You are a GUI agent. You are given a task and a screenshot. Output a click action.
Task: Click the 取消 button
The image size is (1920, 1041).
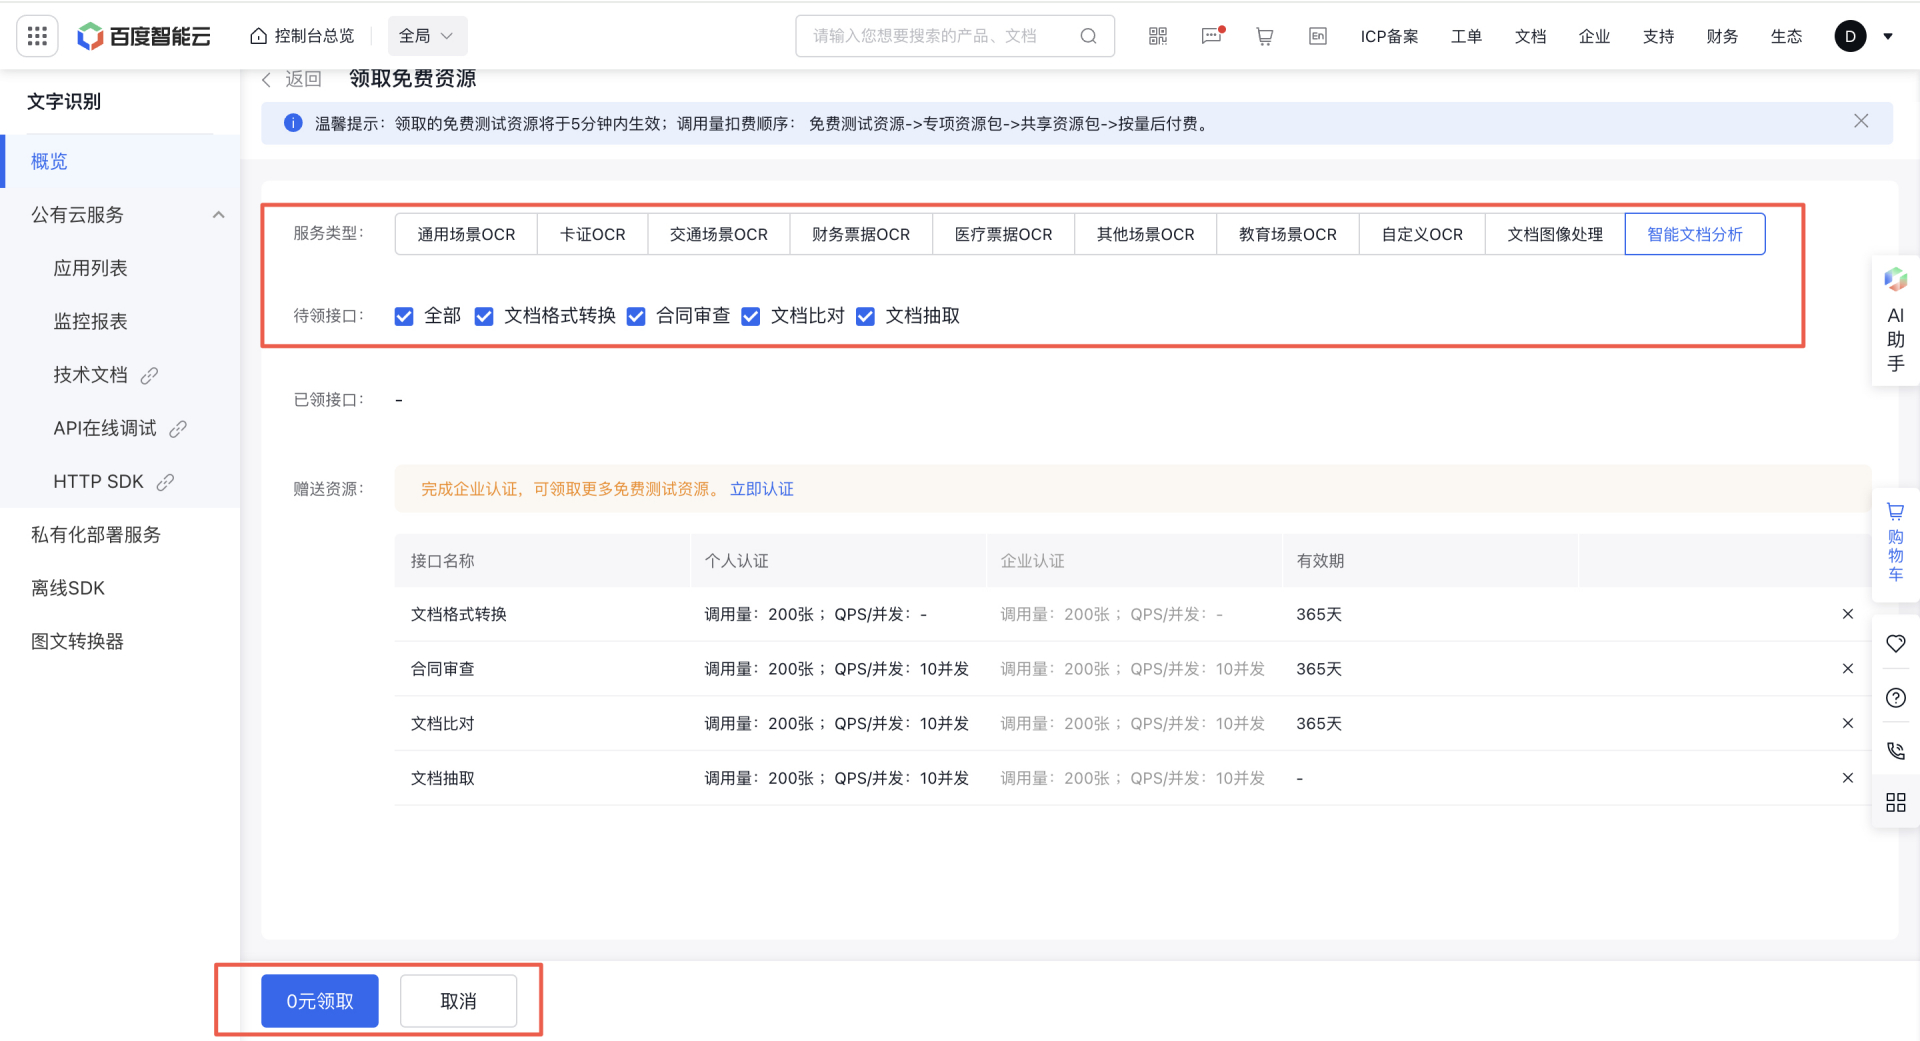(459, 1001)
